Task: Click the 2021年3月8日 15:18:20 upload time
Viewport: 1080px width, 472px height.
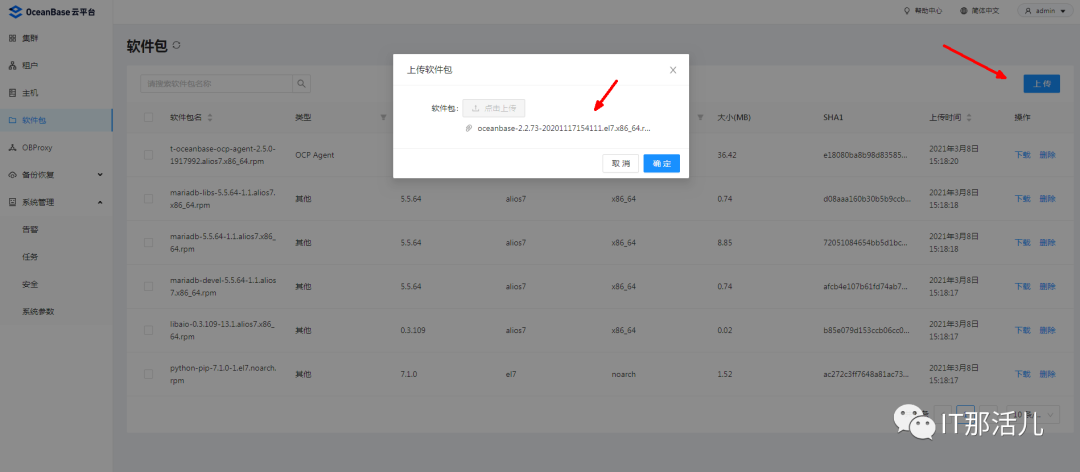Action: 955,155
